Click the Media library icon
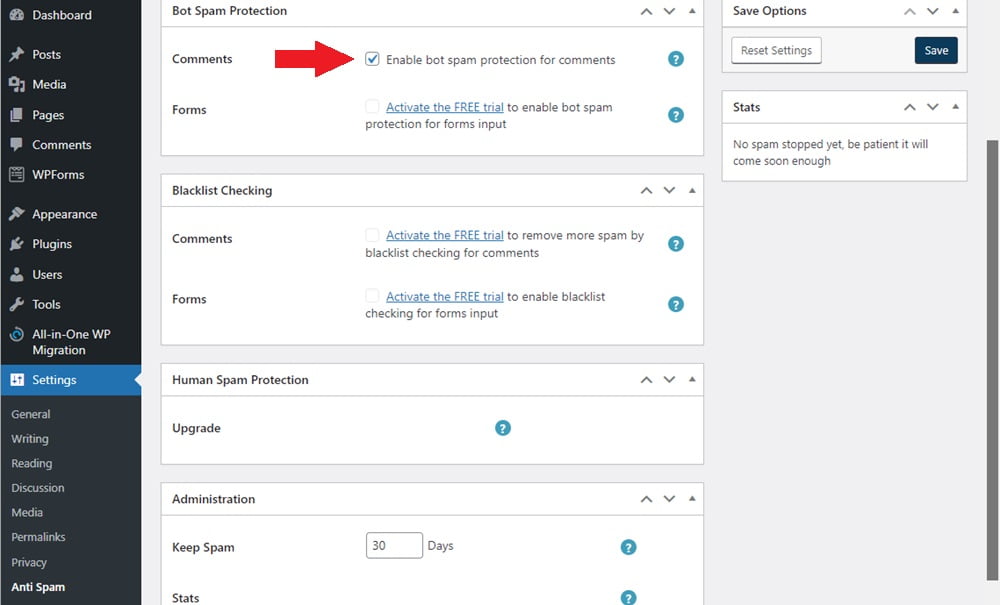The width and height of the screenshot is (1000, 605). 17,84
